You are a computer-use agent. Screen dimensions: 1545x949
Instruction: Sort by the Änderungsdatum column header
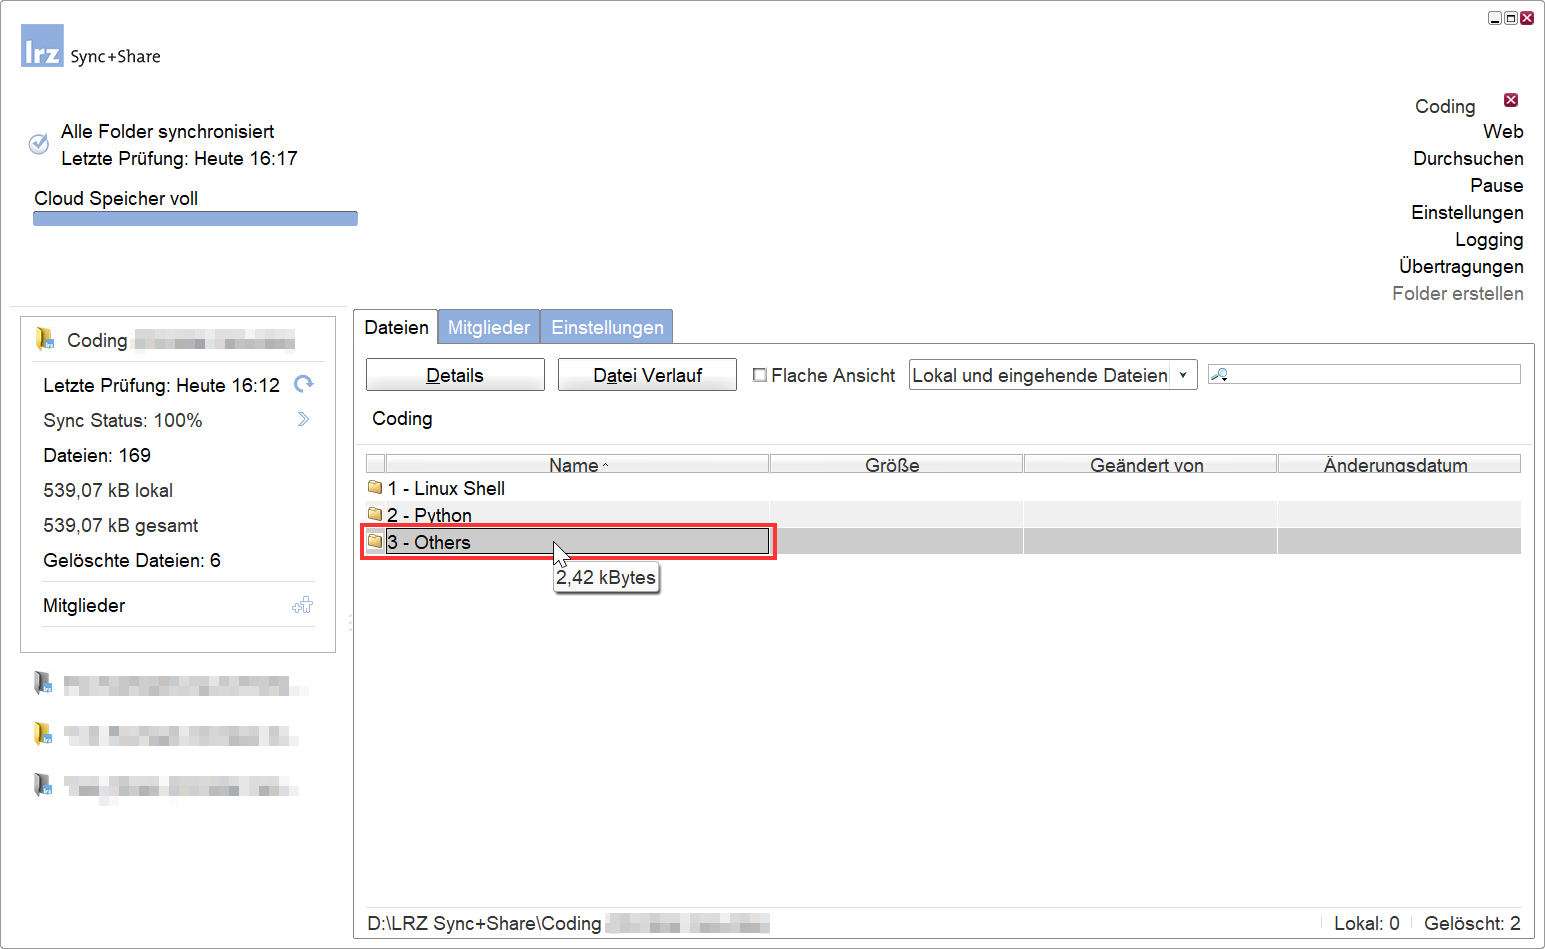[1397, 464]
